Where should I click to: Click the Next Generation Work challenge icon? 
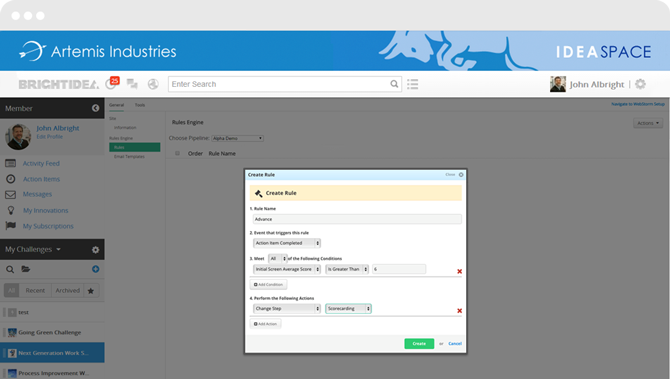coord(12,353)
